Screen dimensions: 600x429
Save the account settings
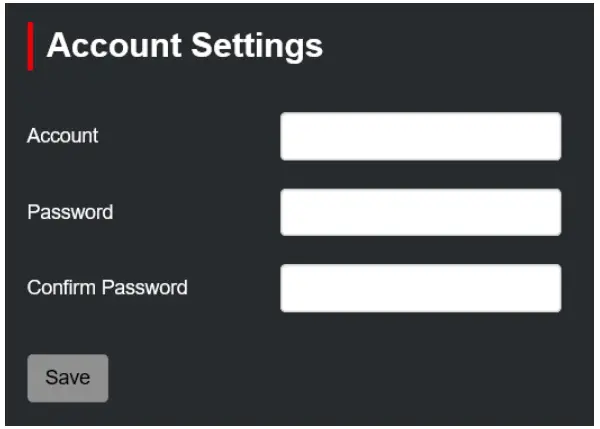pos(67,378)
